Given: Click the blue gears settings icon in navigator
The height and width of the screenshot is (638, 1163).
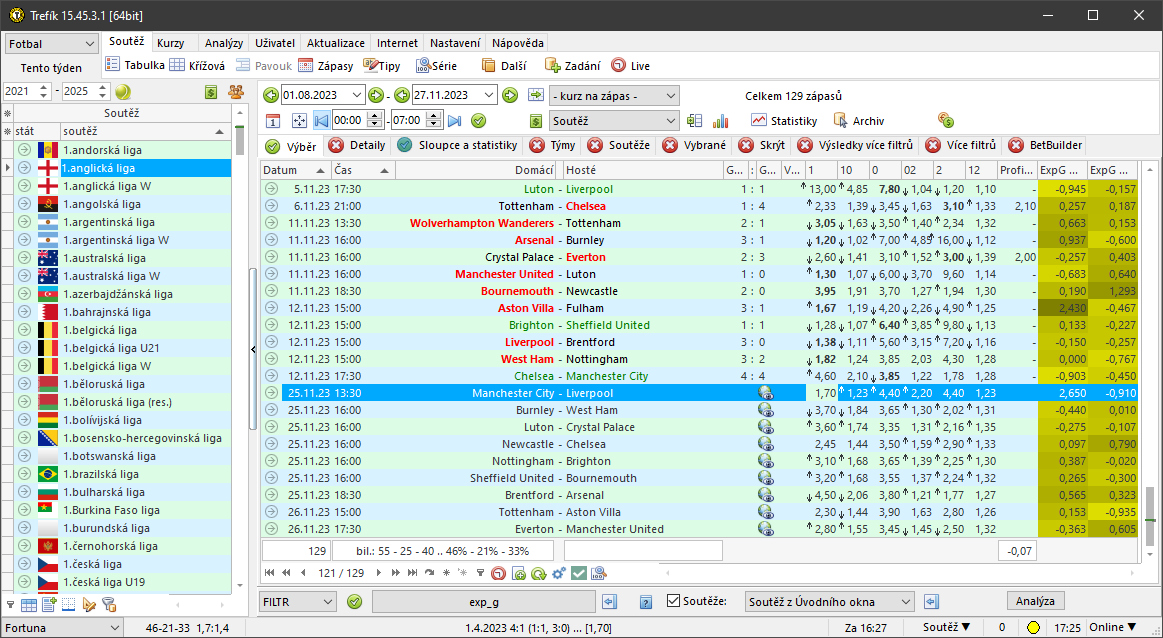Looking at the screenshot, I should (x=559, y=573).
